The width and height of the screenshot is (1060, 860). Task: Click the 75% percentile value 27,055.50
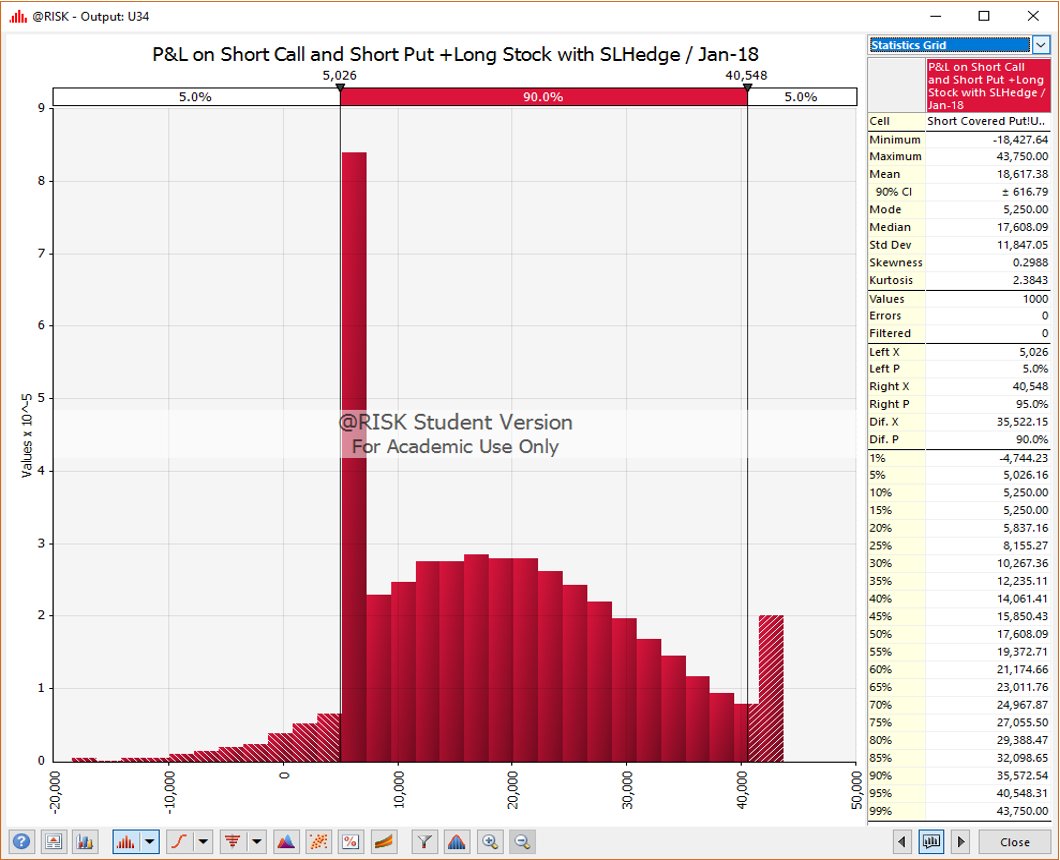coord(1022,723)
